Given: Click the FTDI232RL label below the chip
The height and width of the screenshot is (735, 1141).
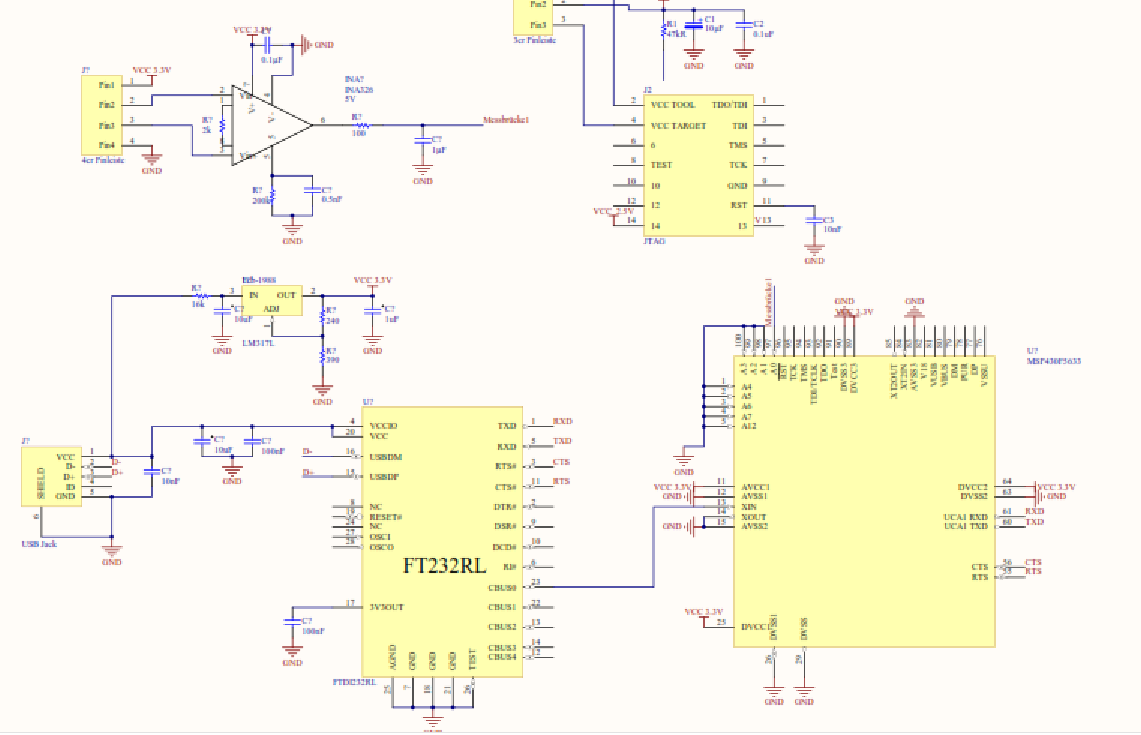Looking at the screenshot, I should pos(354,682).
